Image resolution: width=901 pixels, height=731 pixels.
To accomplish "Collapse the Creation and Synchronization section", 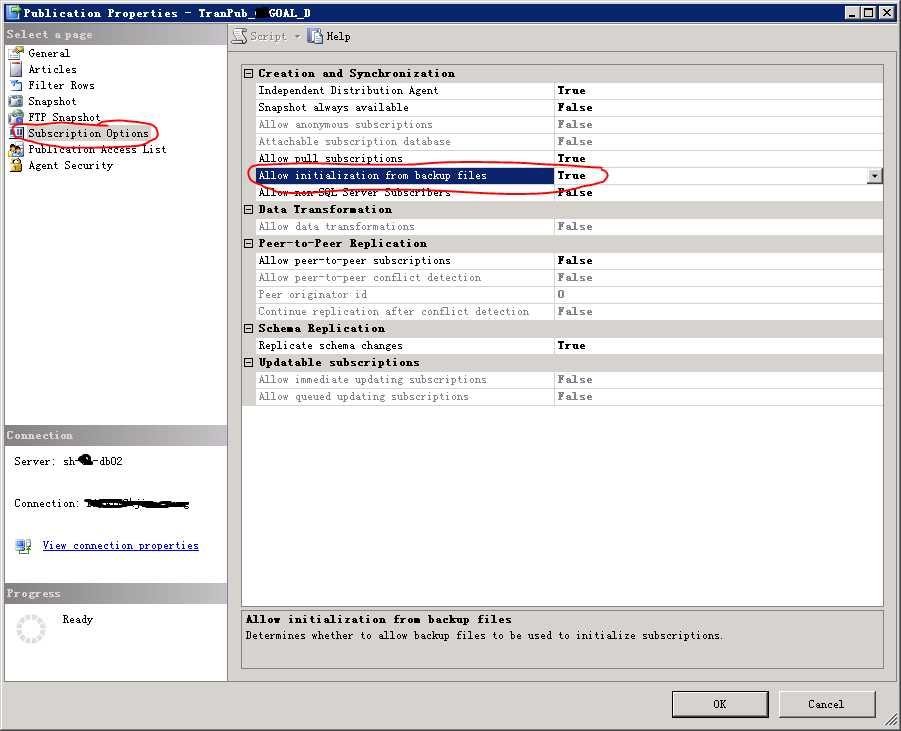I will 248,74.
